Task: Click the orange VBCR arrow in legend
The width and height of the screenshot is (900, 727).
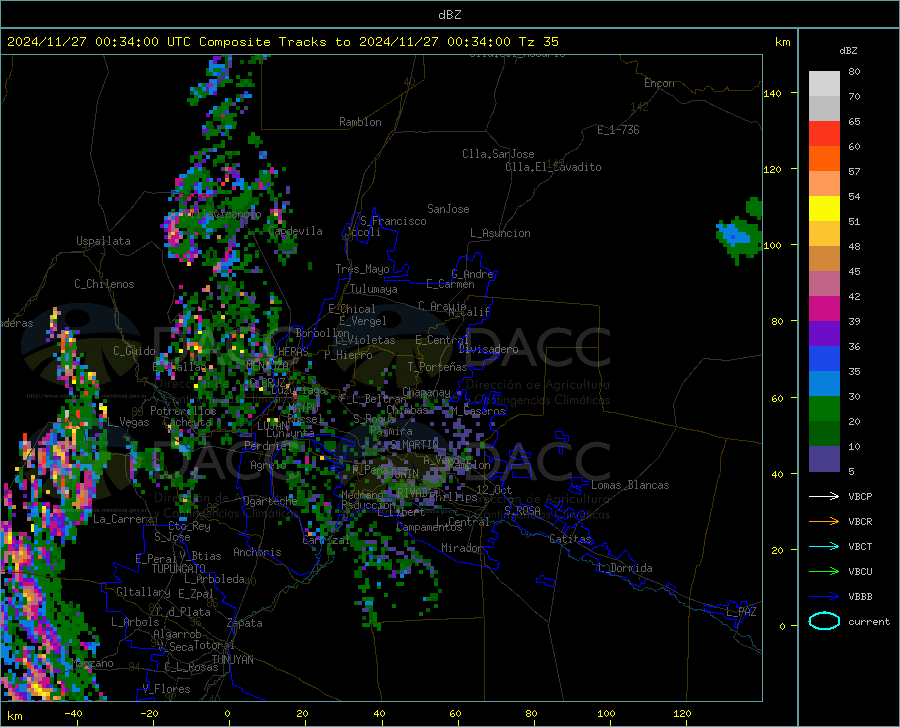Action: point(824,522)
